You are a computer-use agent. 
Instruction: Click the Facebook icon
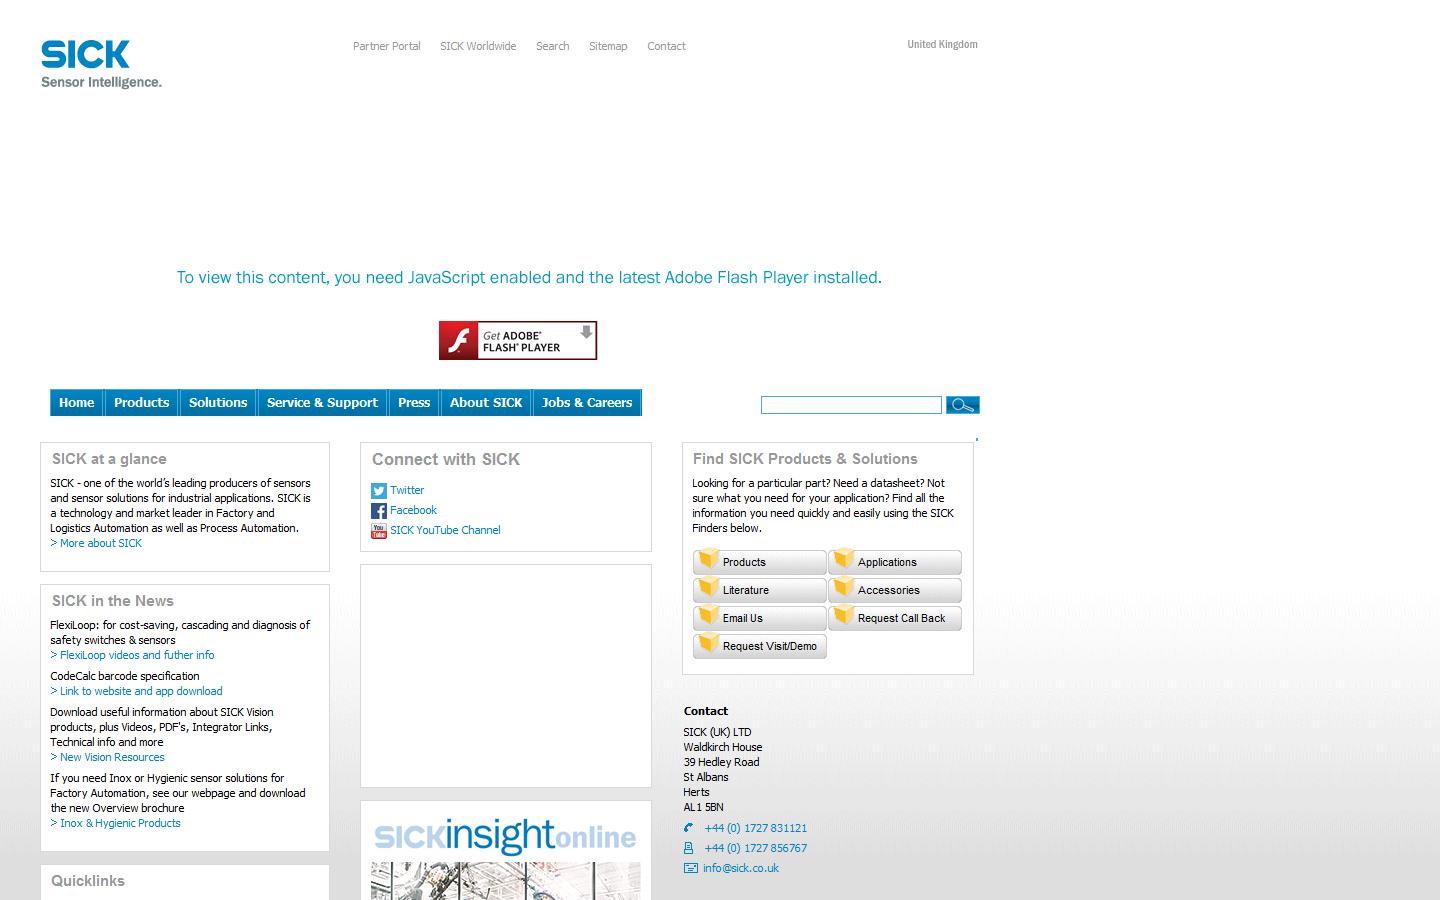click(x=379, y=511)
